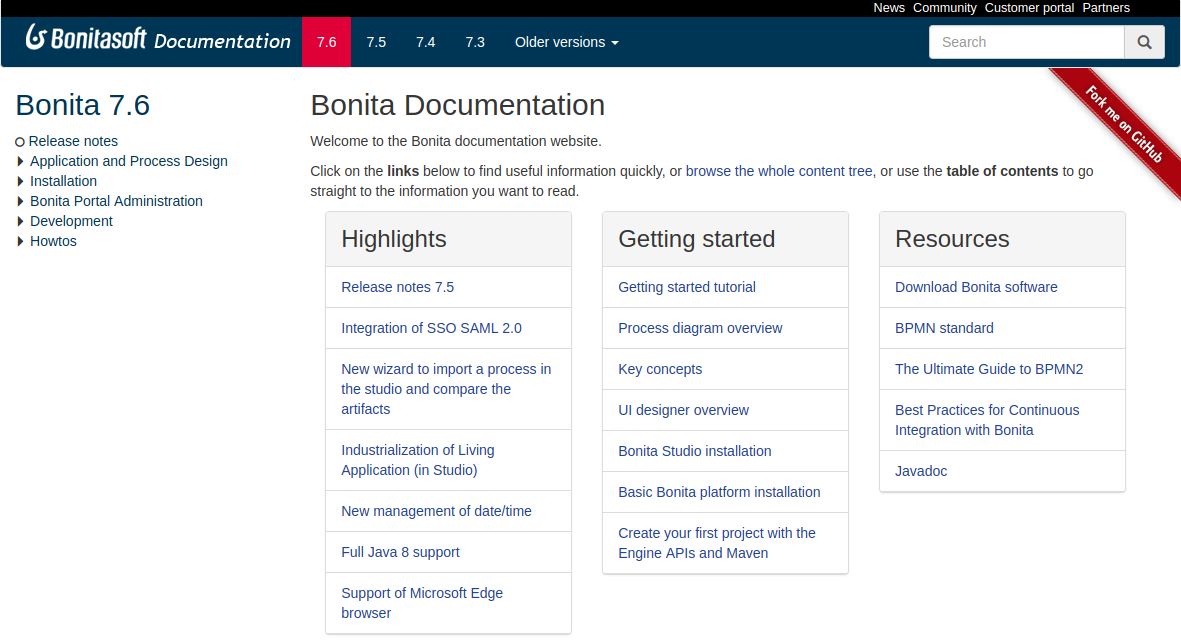Open The Ultimate Guide to BPMN2 link
The width and height of the screenshot is (1181, 643).
coord(989,370)
